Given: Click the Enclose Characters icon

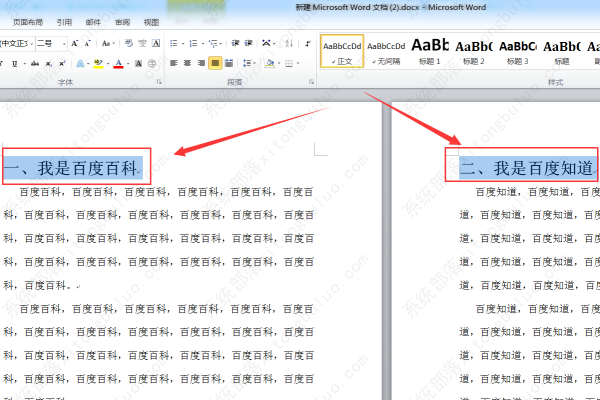Looking at the screenshot, I should pyautogui.click(x=152, y=64).
